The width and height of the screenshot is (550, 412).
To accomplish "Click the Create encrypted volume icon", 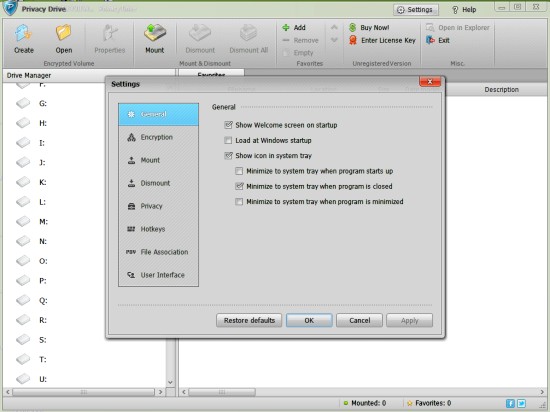I will click(x=24, y=34).
